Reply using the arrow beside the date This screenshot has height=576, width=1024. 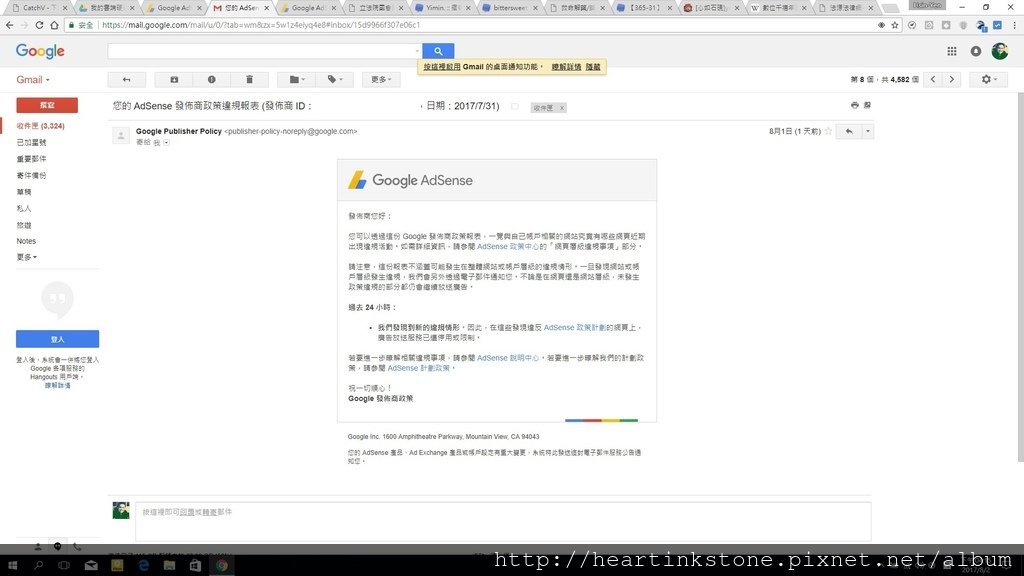click(849, 131)
